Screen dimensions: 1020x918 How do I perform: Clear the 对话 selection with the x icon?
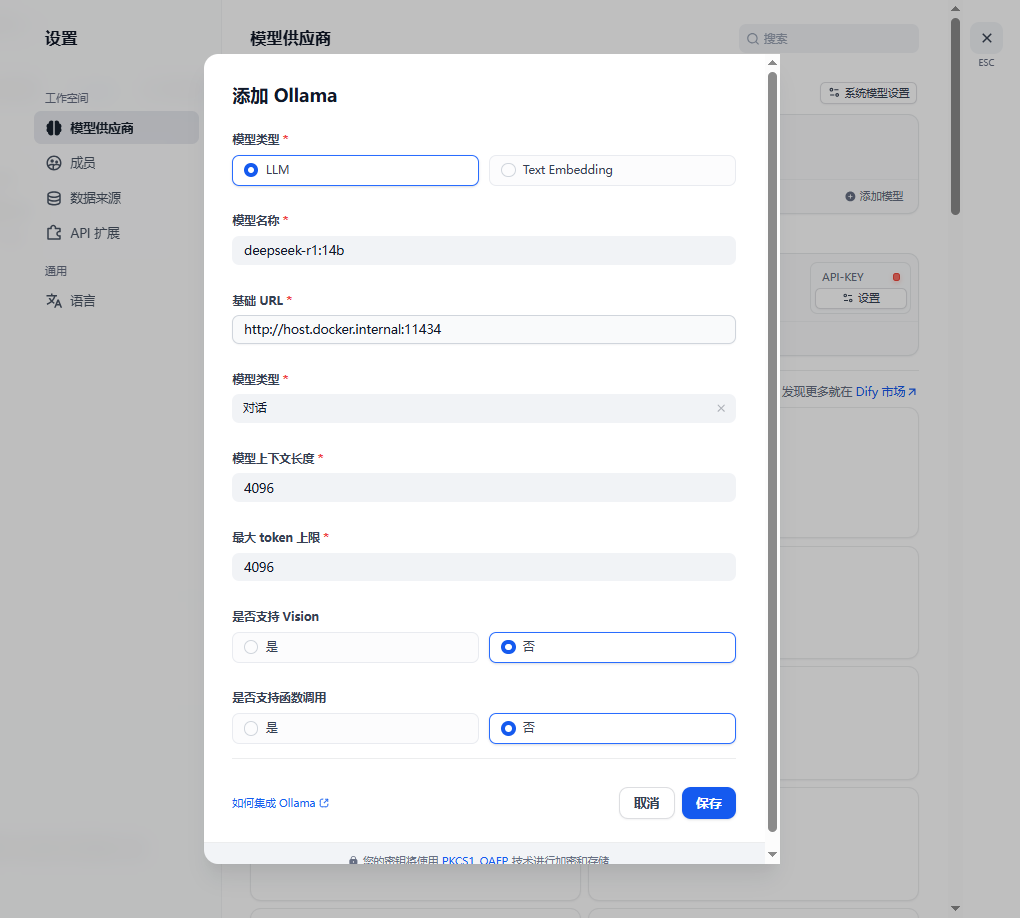point(721,409)
